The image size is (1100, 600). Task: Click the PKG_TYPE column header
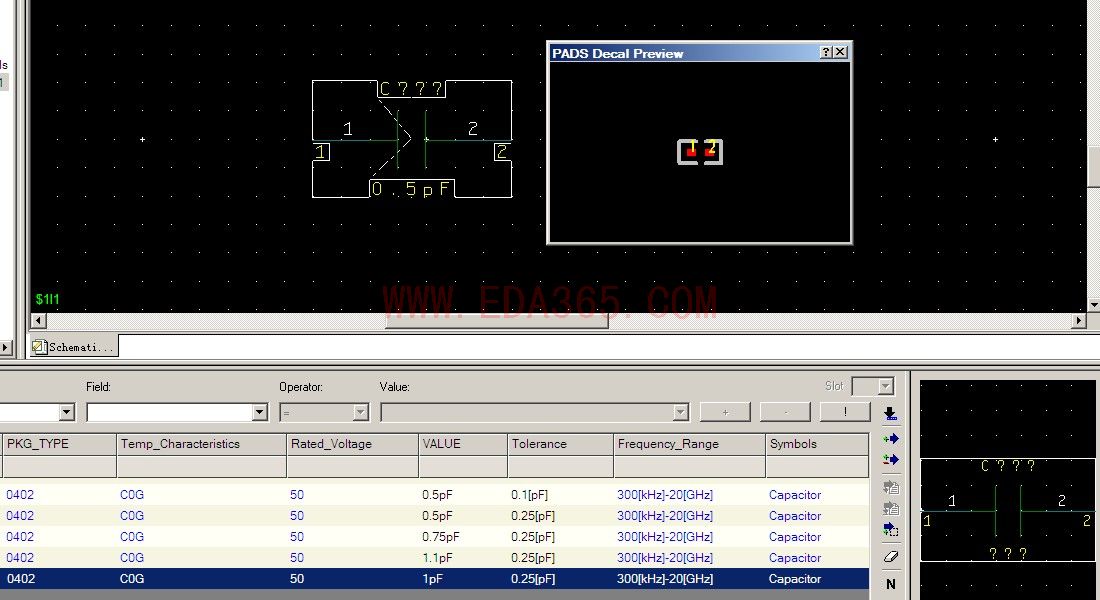coord(59,444)
